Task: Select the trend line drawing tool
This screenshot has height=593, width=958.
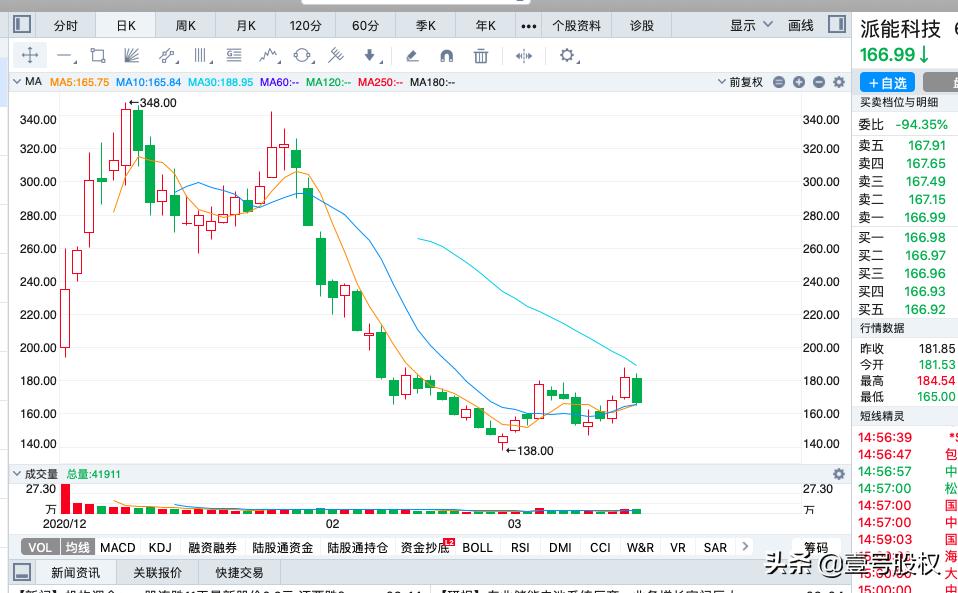Action: [x=64, y=55]
